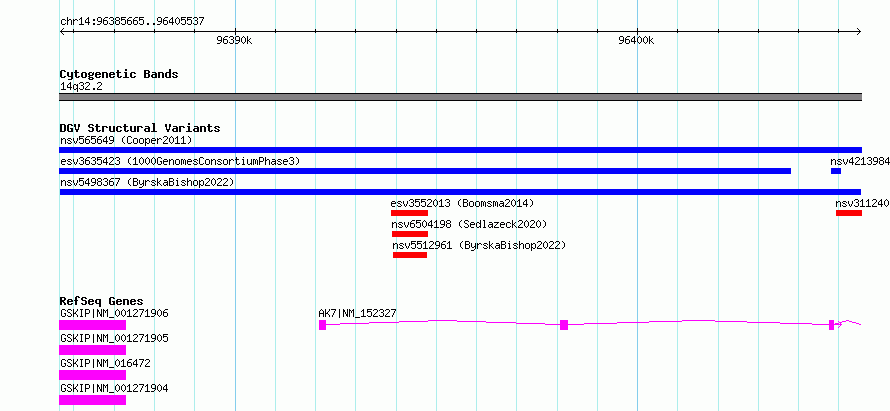This screenshot has height=411, width=890.
Task: Click the 96390k ruler tick label
Action: [234, 40]
